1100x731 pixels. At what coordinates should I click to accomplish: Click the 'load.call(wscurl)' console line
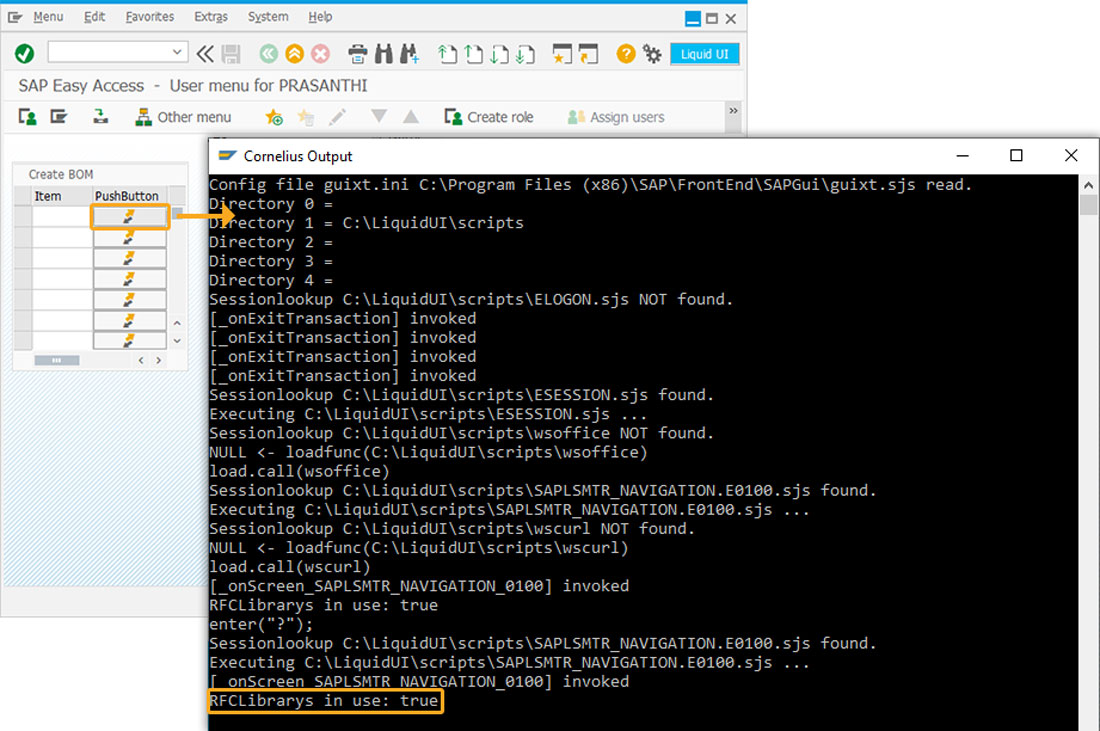pos(289,567)
